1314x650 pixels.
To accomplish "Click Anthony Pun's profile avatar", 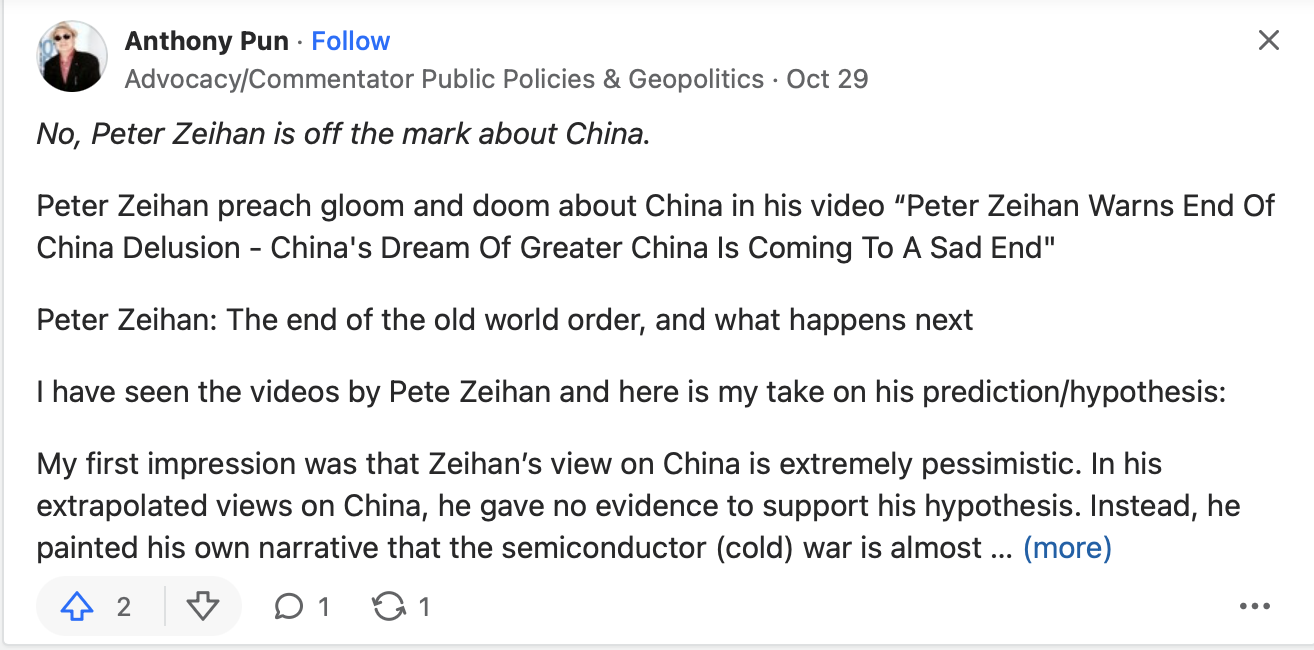I will [72, 57].
